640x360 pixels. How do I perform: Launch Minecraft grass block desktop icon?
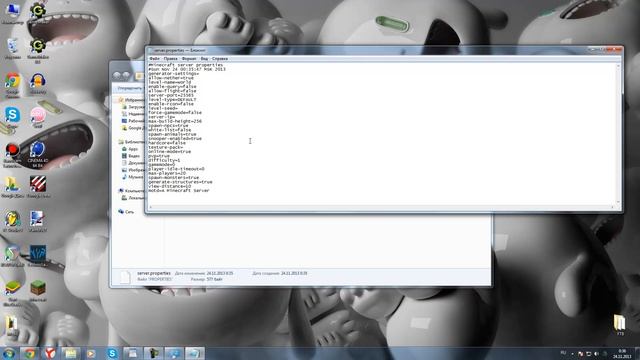(38, 291)
